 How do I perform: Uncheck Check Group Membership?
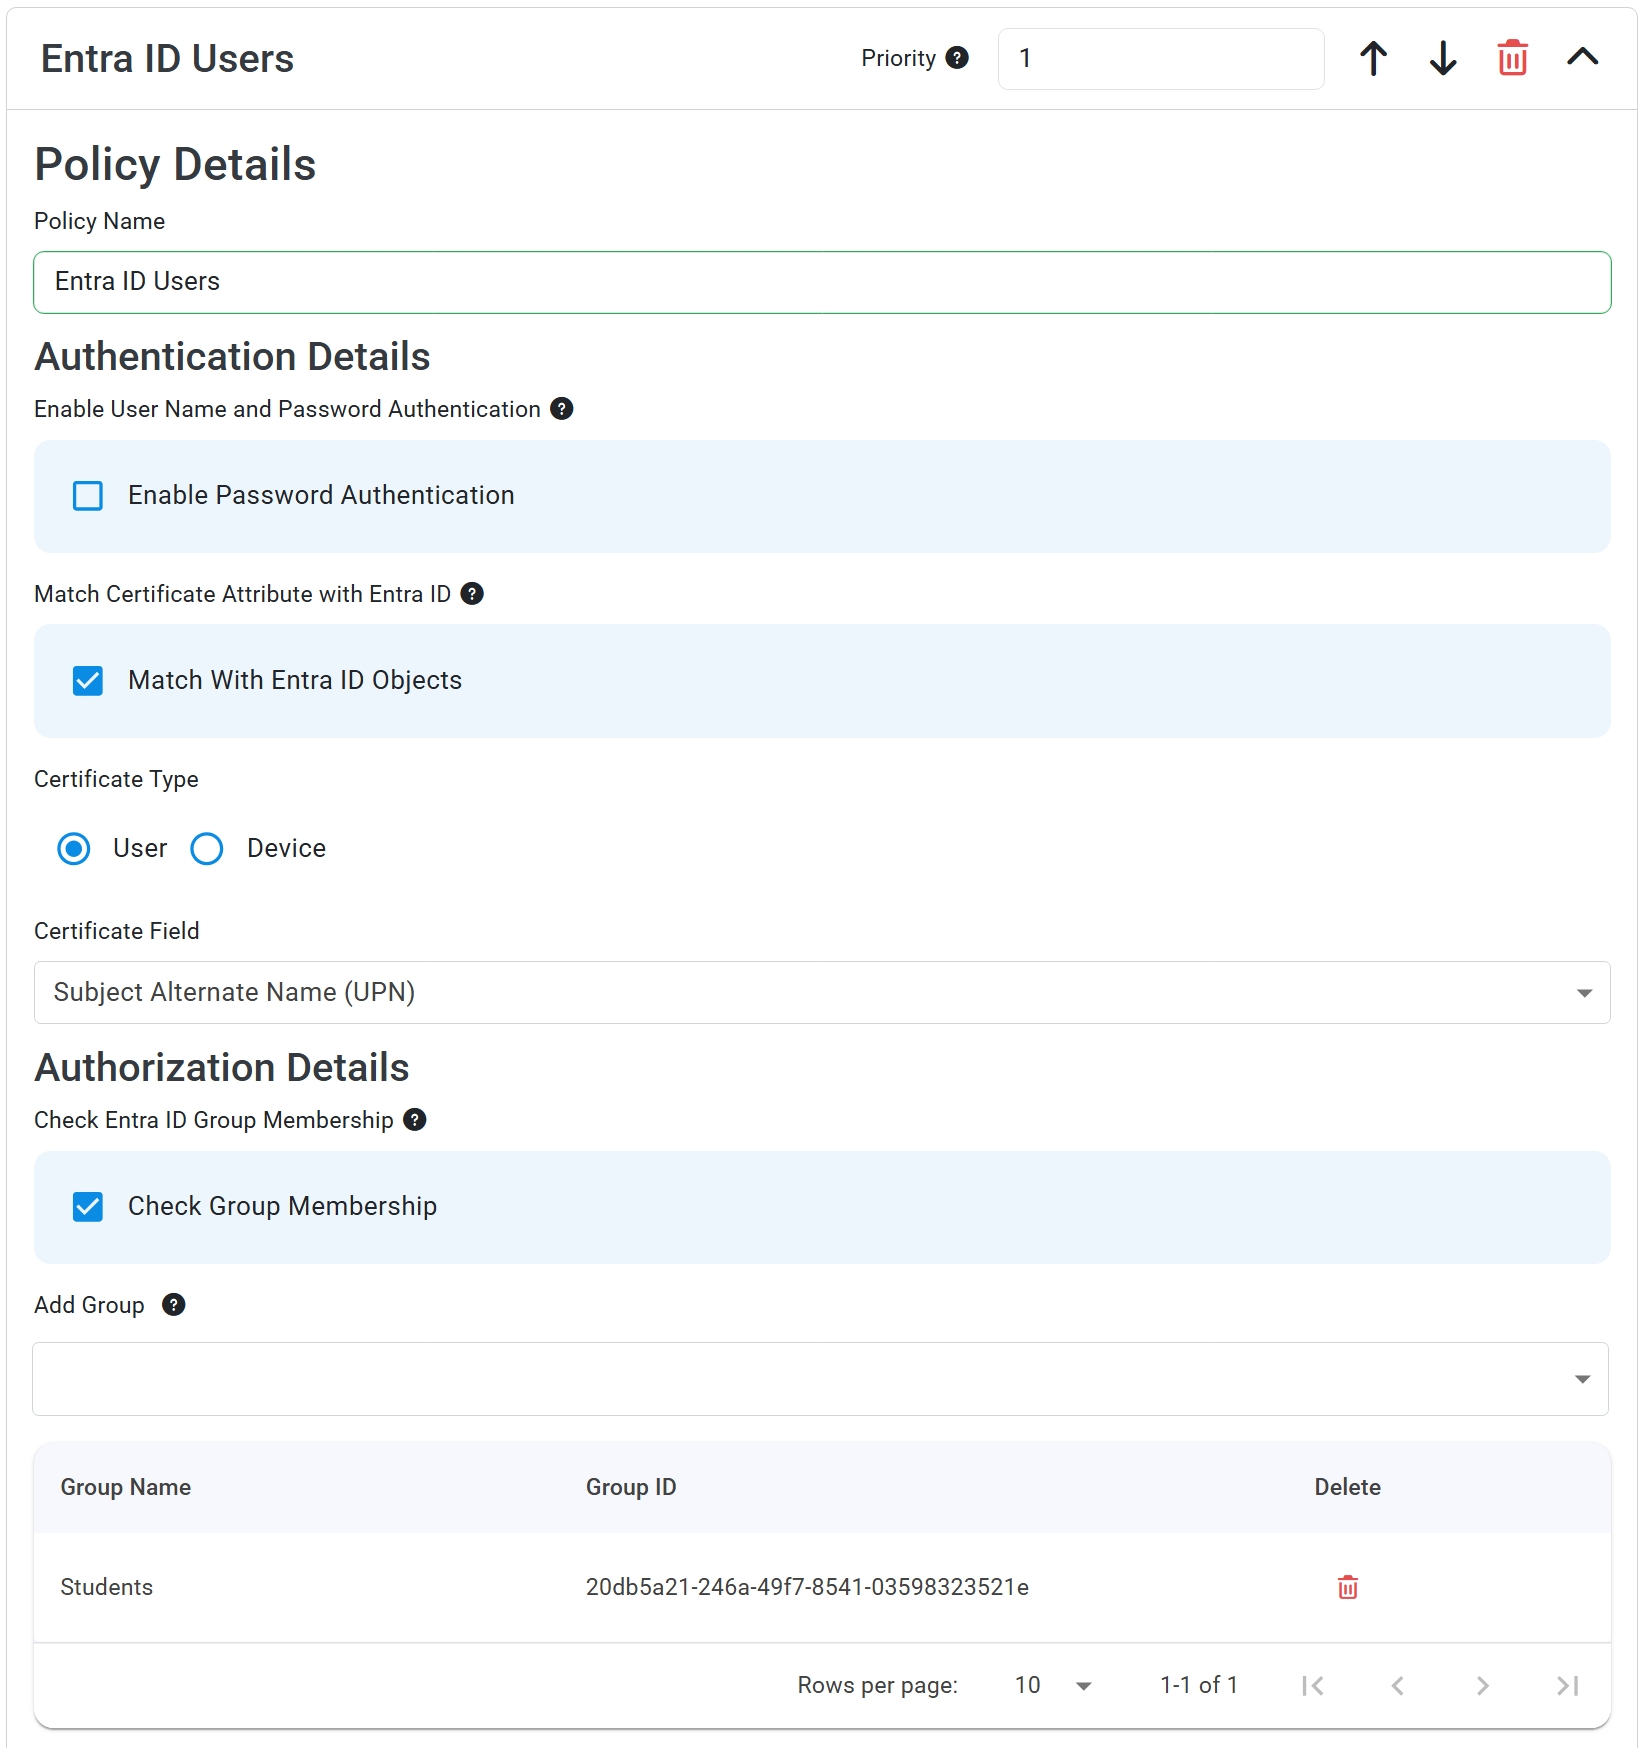coord(88,1207)
